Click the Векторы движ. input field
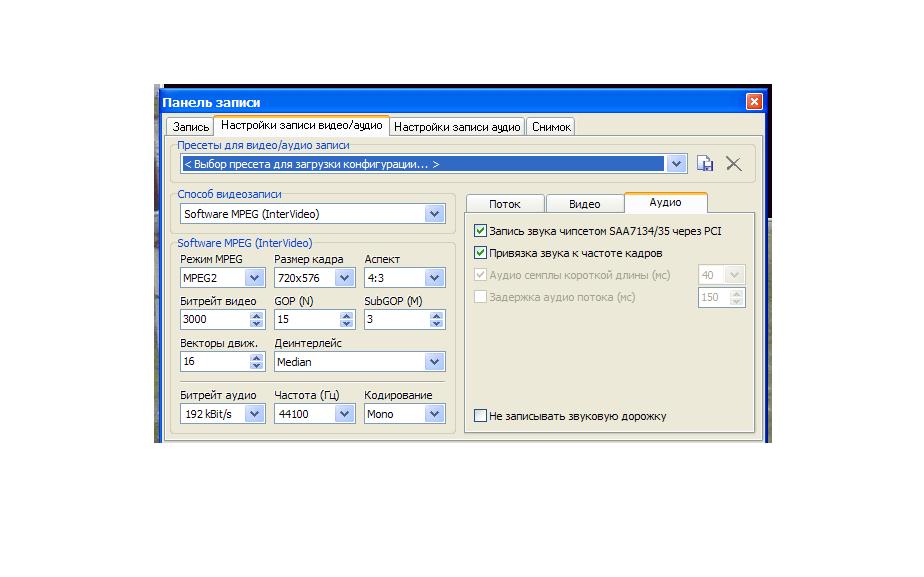The height and width of the screenshot is (577, 924). coord(213,362)
